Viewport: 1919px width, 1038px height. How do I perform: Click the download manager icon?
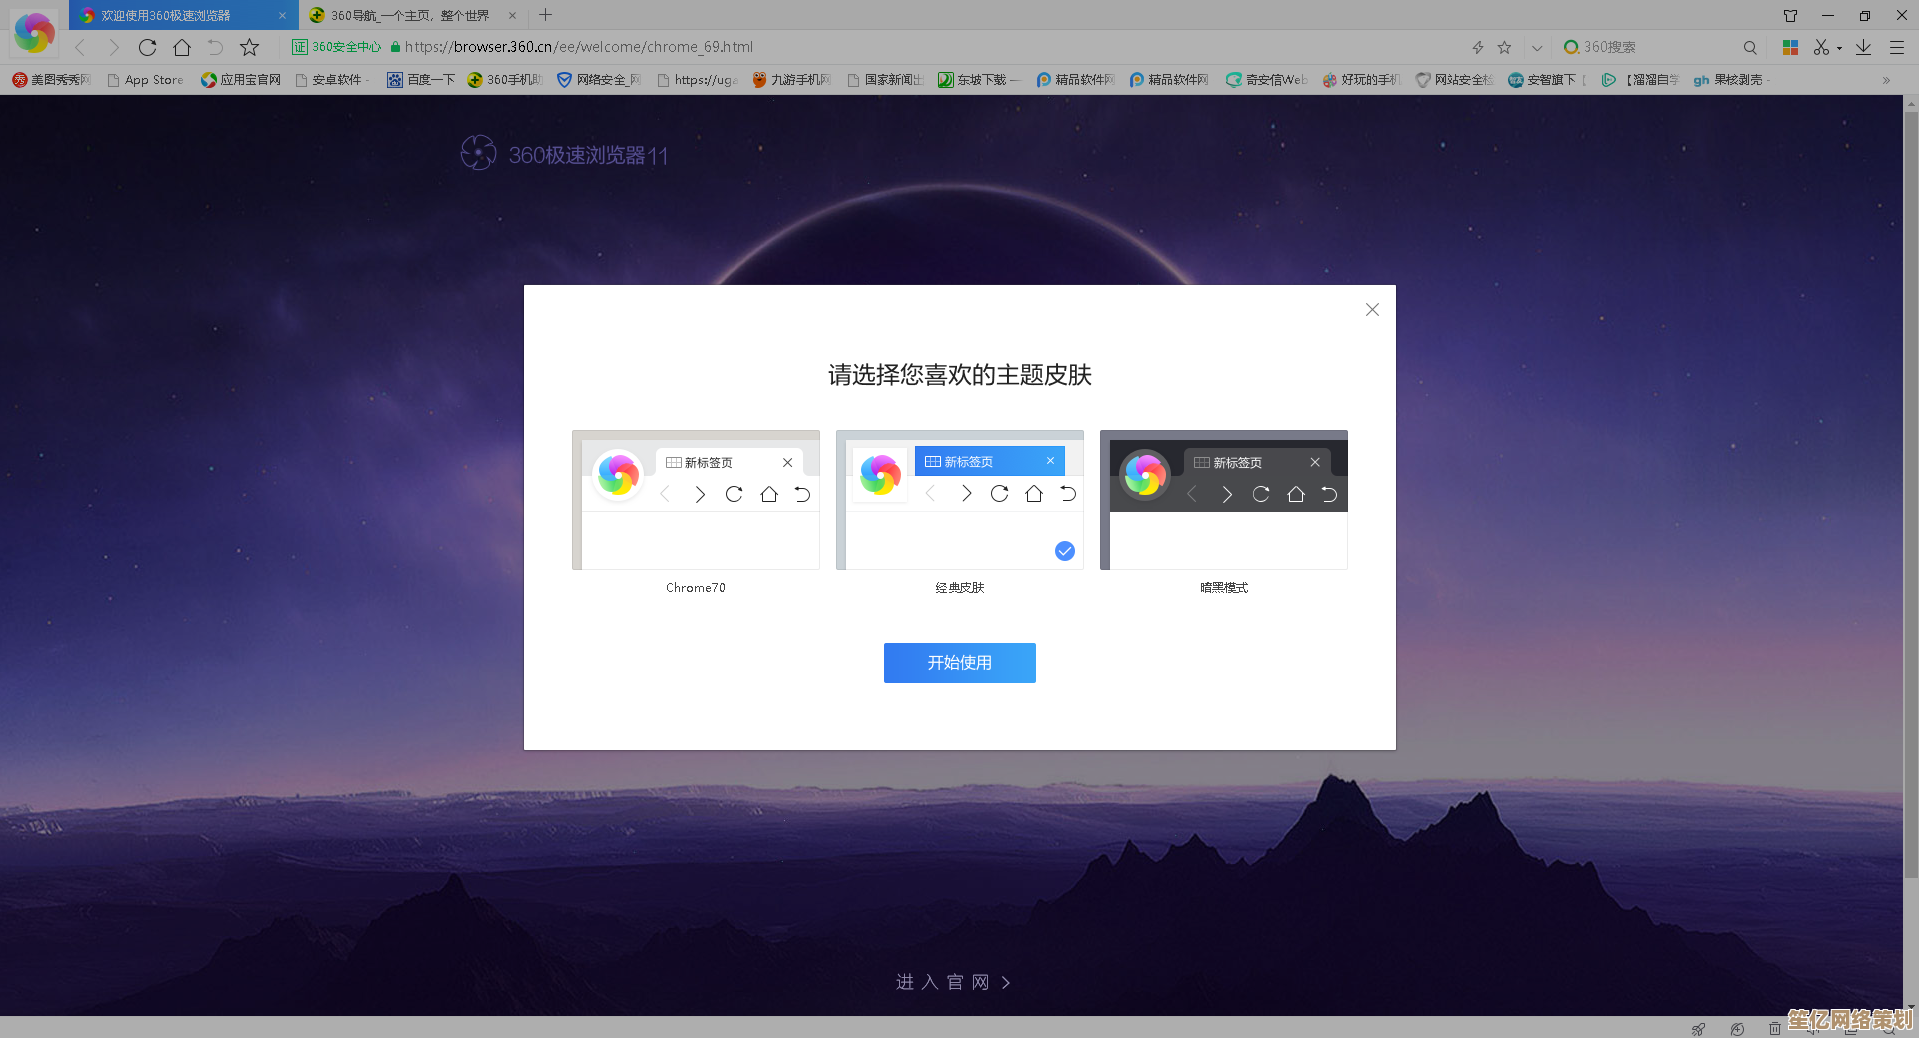click(1863, 47)
